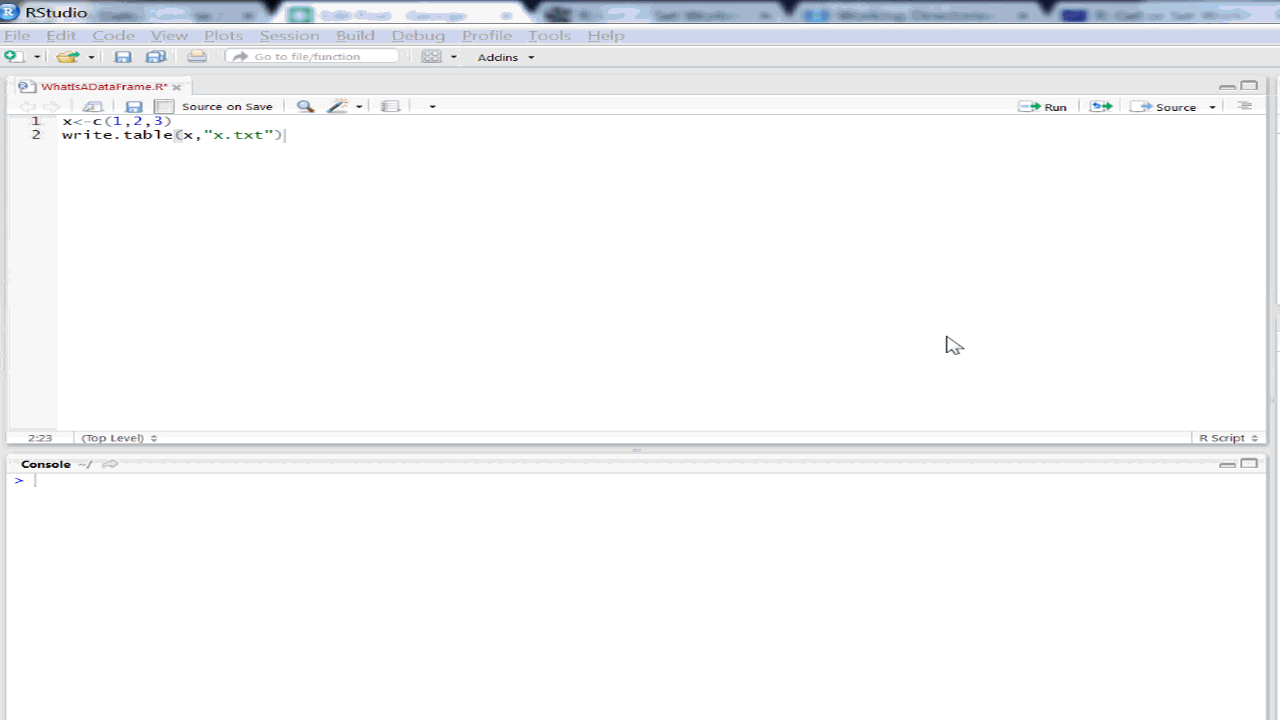Open the Profile menu
1280x720 pixels.
[x=487, y=35]
